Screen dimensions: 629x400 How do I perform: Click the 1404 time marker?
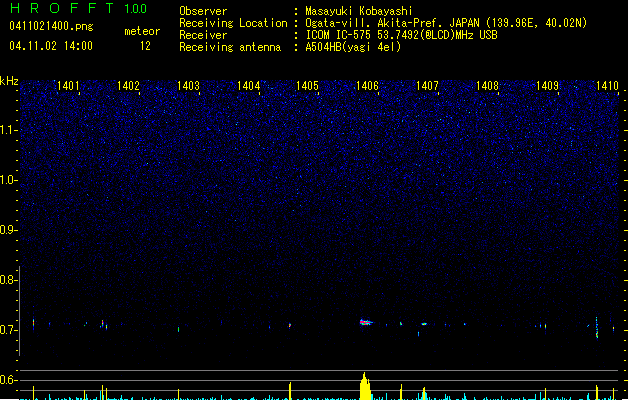click(x=248, y=86)
